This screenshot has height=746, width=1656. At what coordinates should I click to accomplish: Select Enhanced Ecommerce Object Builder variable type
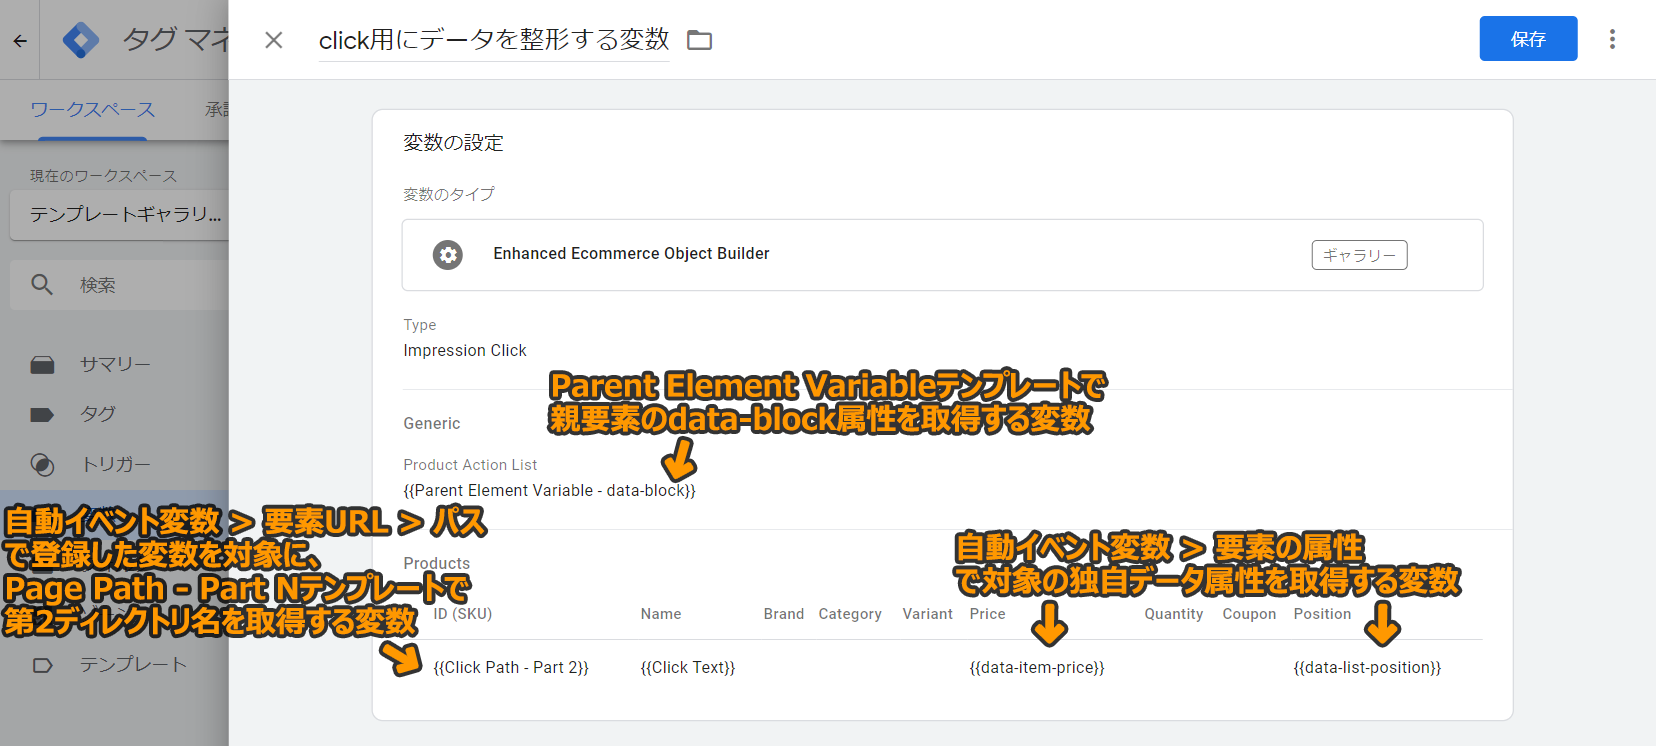pos(942,255)
